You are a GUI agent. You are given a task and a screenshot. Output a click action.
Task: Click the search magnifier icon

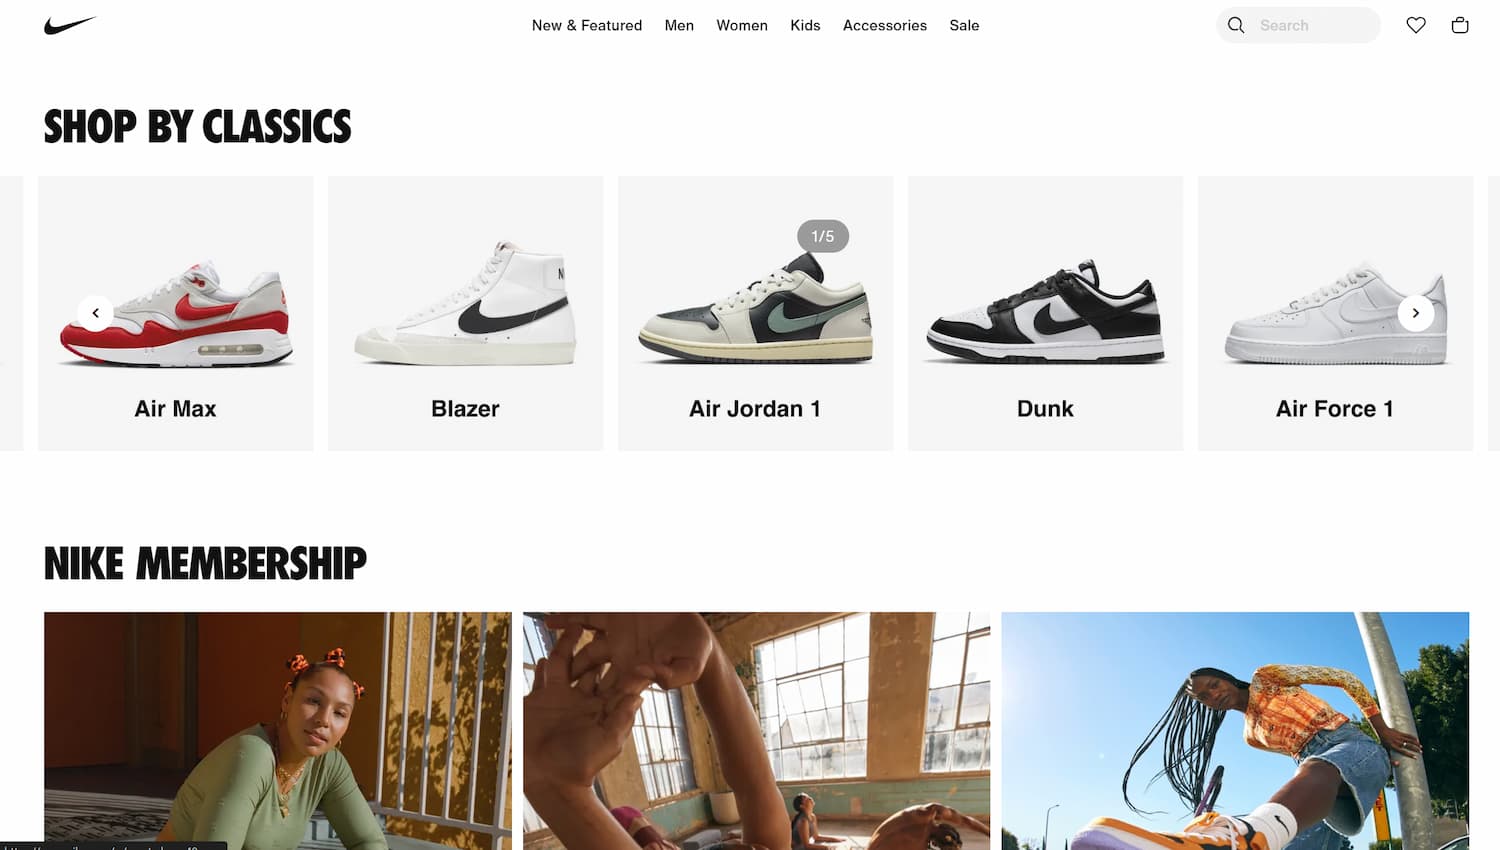click(1236, 25)
